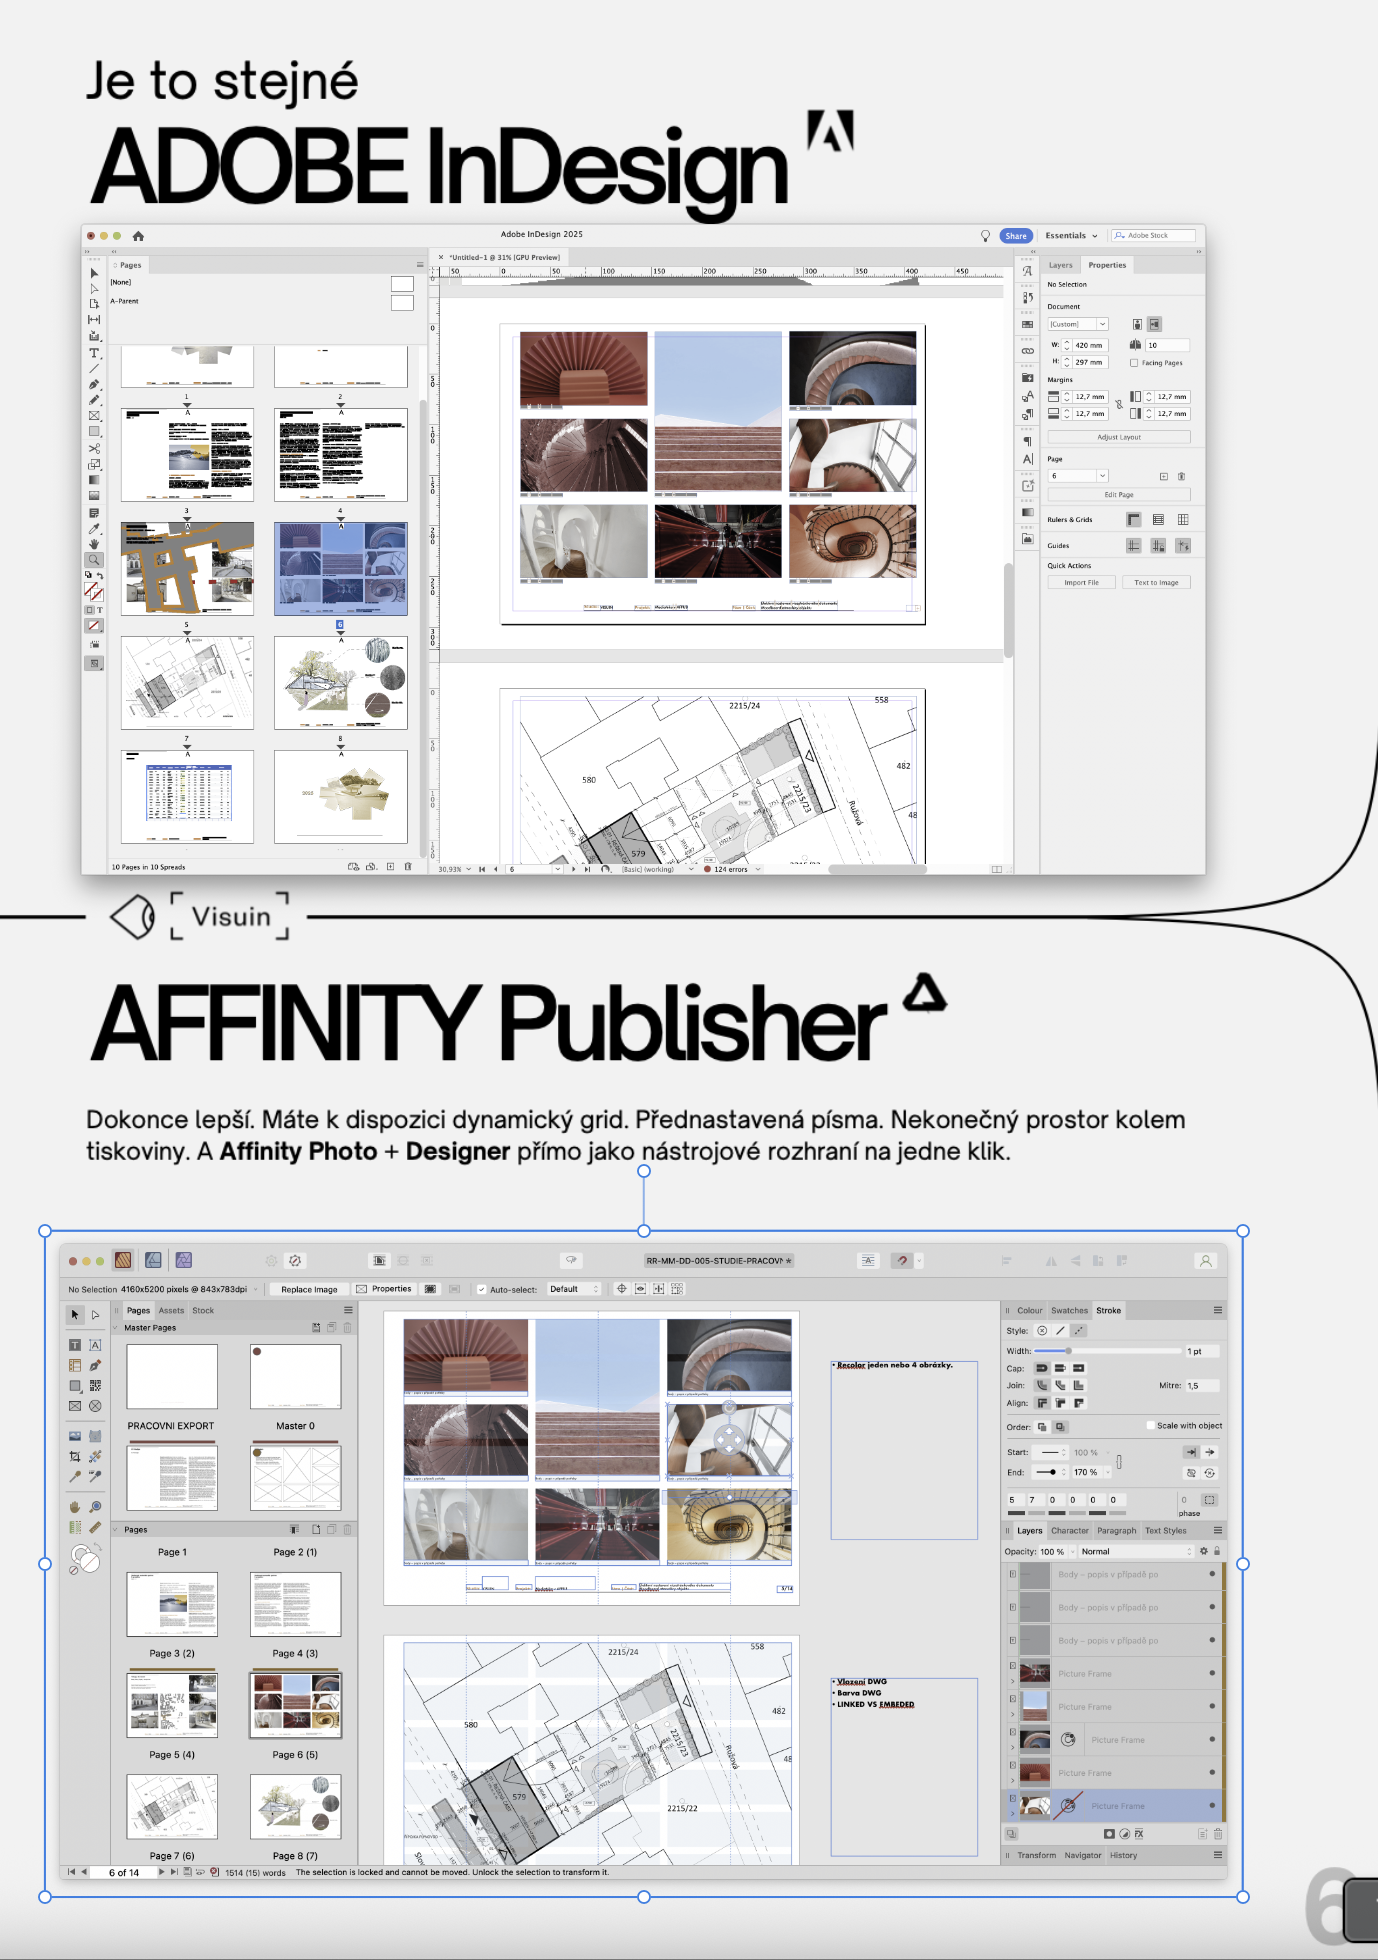Open the Normal blend mode dropdown
1378x1960 pixels.
(1137, 1551)
